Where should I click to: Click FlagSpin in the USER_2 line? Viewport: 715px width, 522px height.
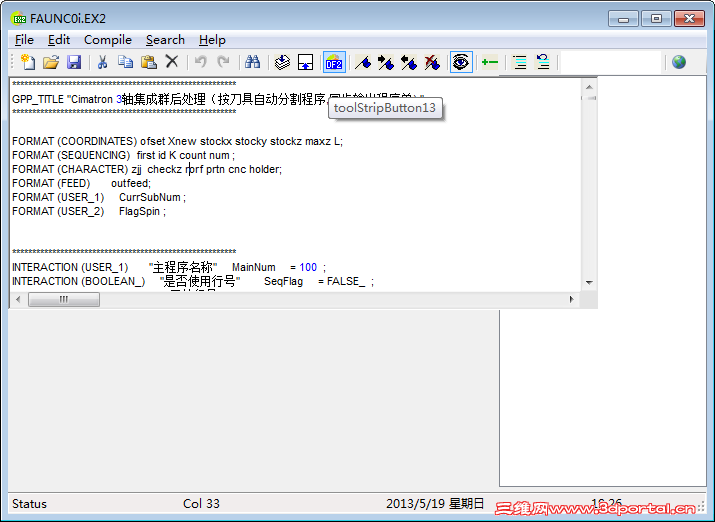(x=139, y=212)
